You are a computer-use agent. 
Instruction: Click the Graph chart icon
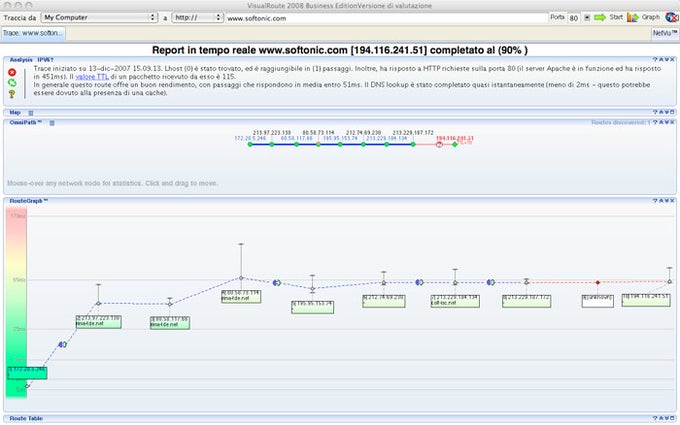(x=633, y=17)
